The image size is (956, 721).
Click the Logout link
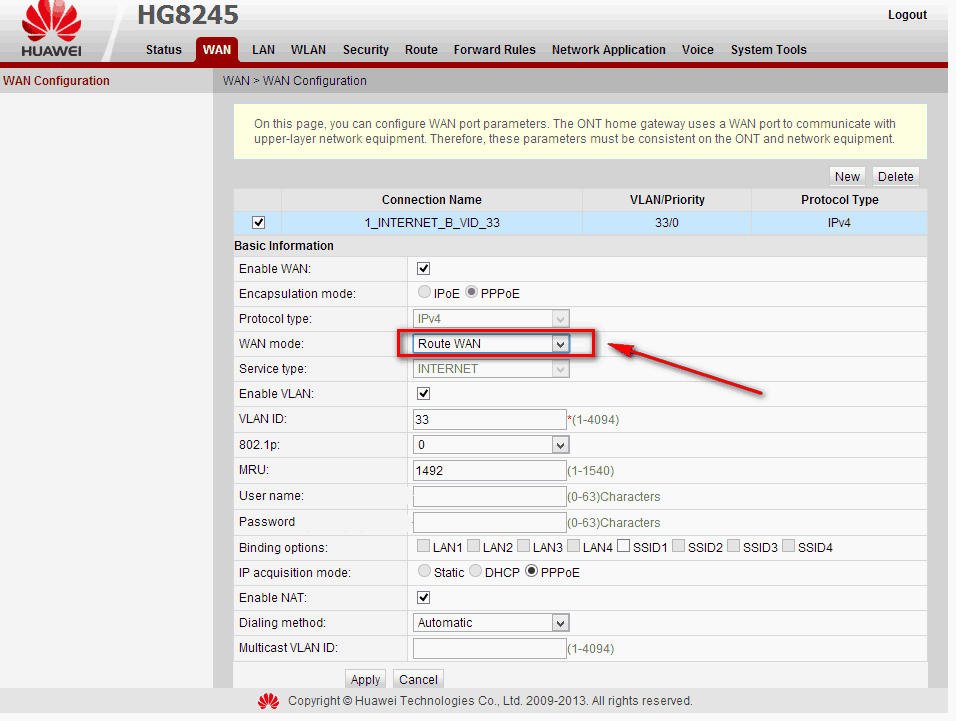(907, 15)
